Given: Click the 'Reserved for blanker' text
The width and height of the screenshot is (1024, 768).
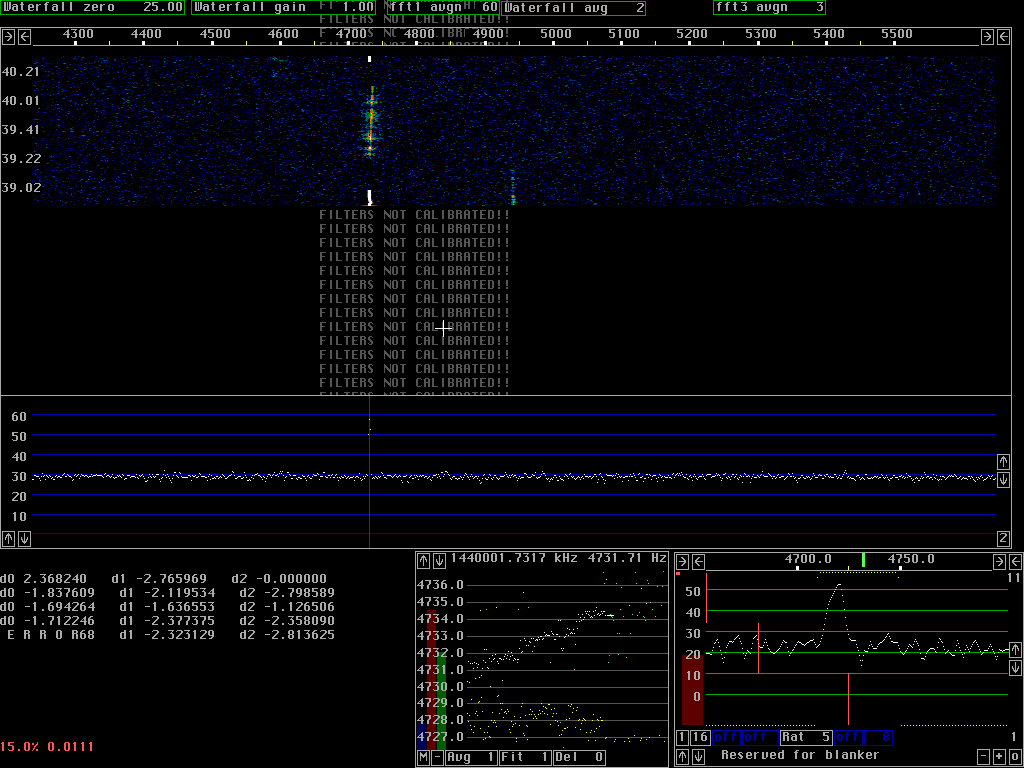Looking at the screenshot, I should click(x=800, y=755).
